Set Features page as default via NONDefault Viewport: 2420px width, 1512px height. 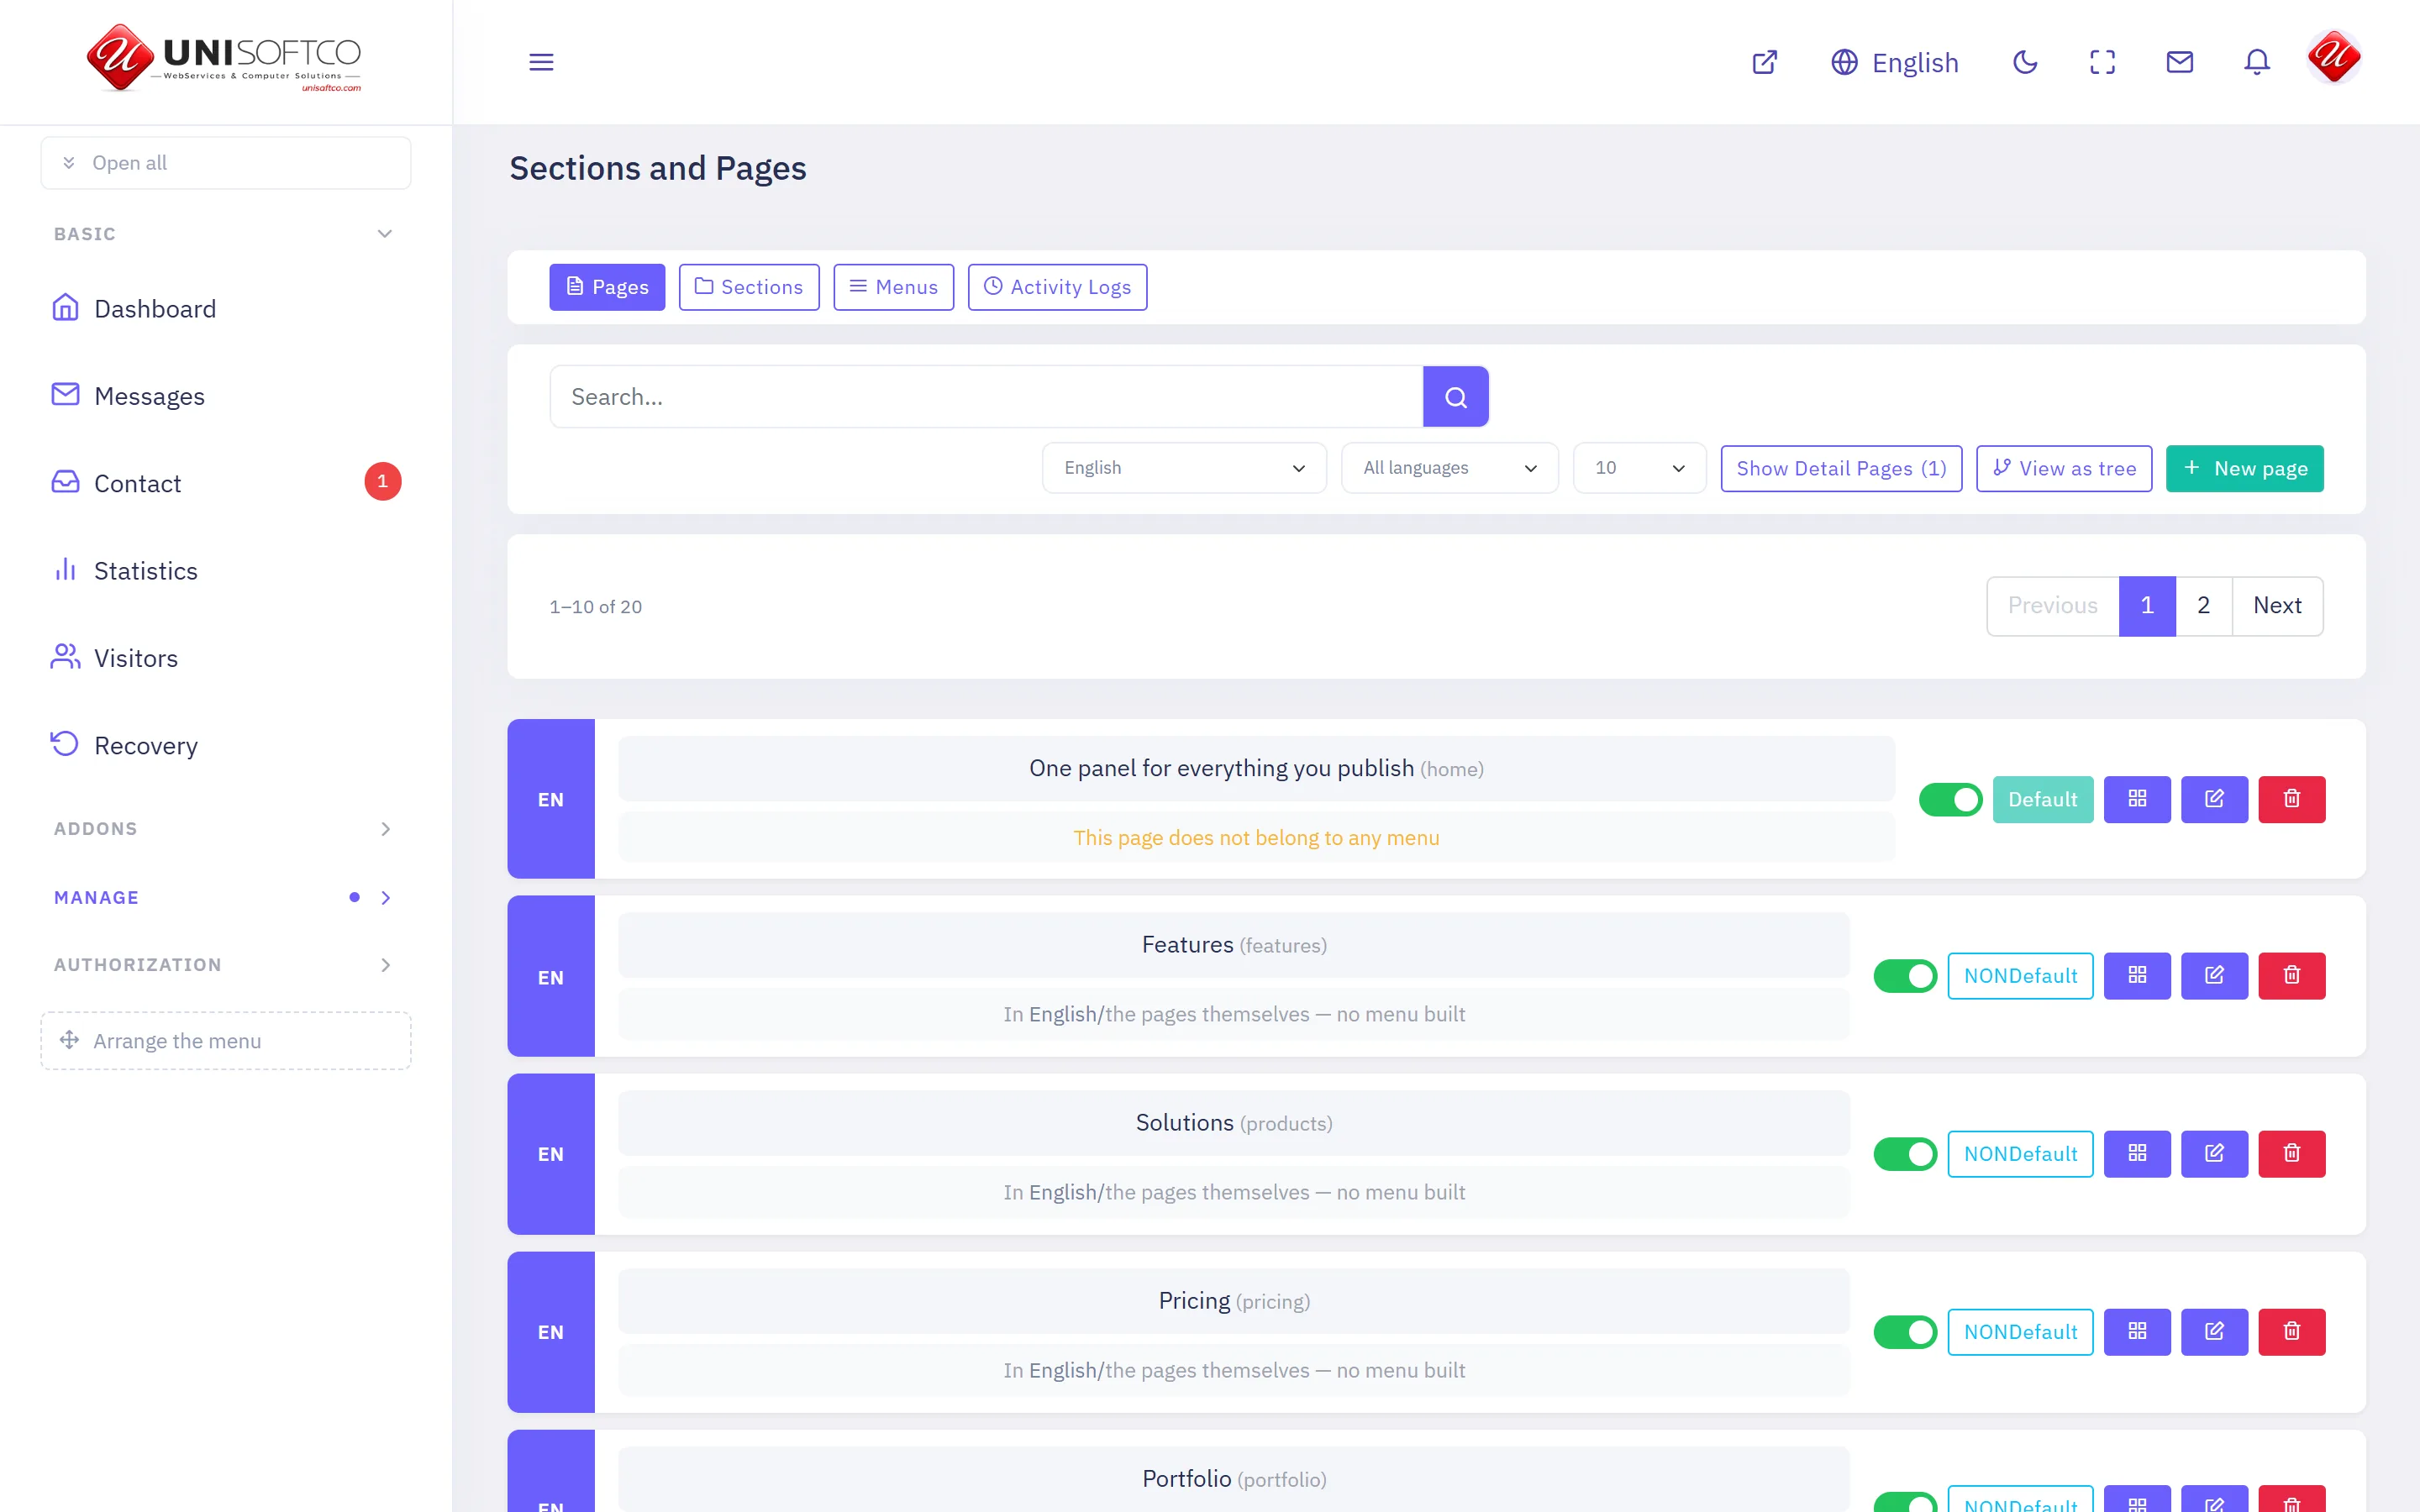click(x=2020, y=976)
